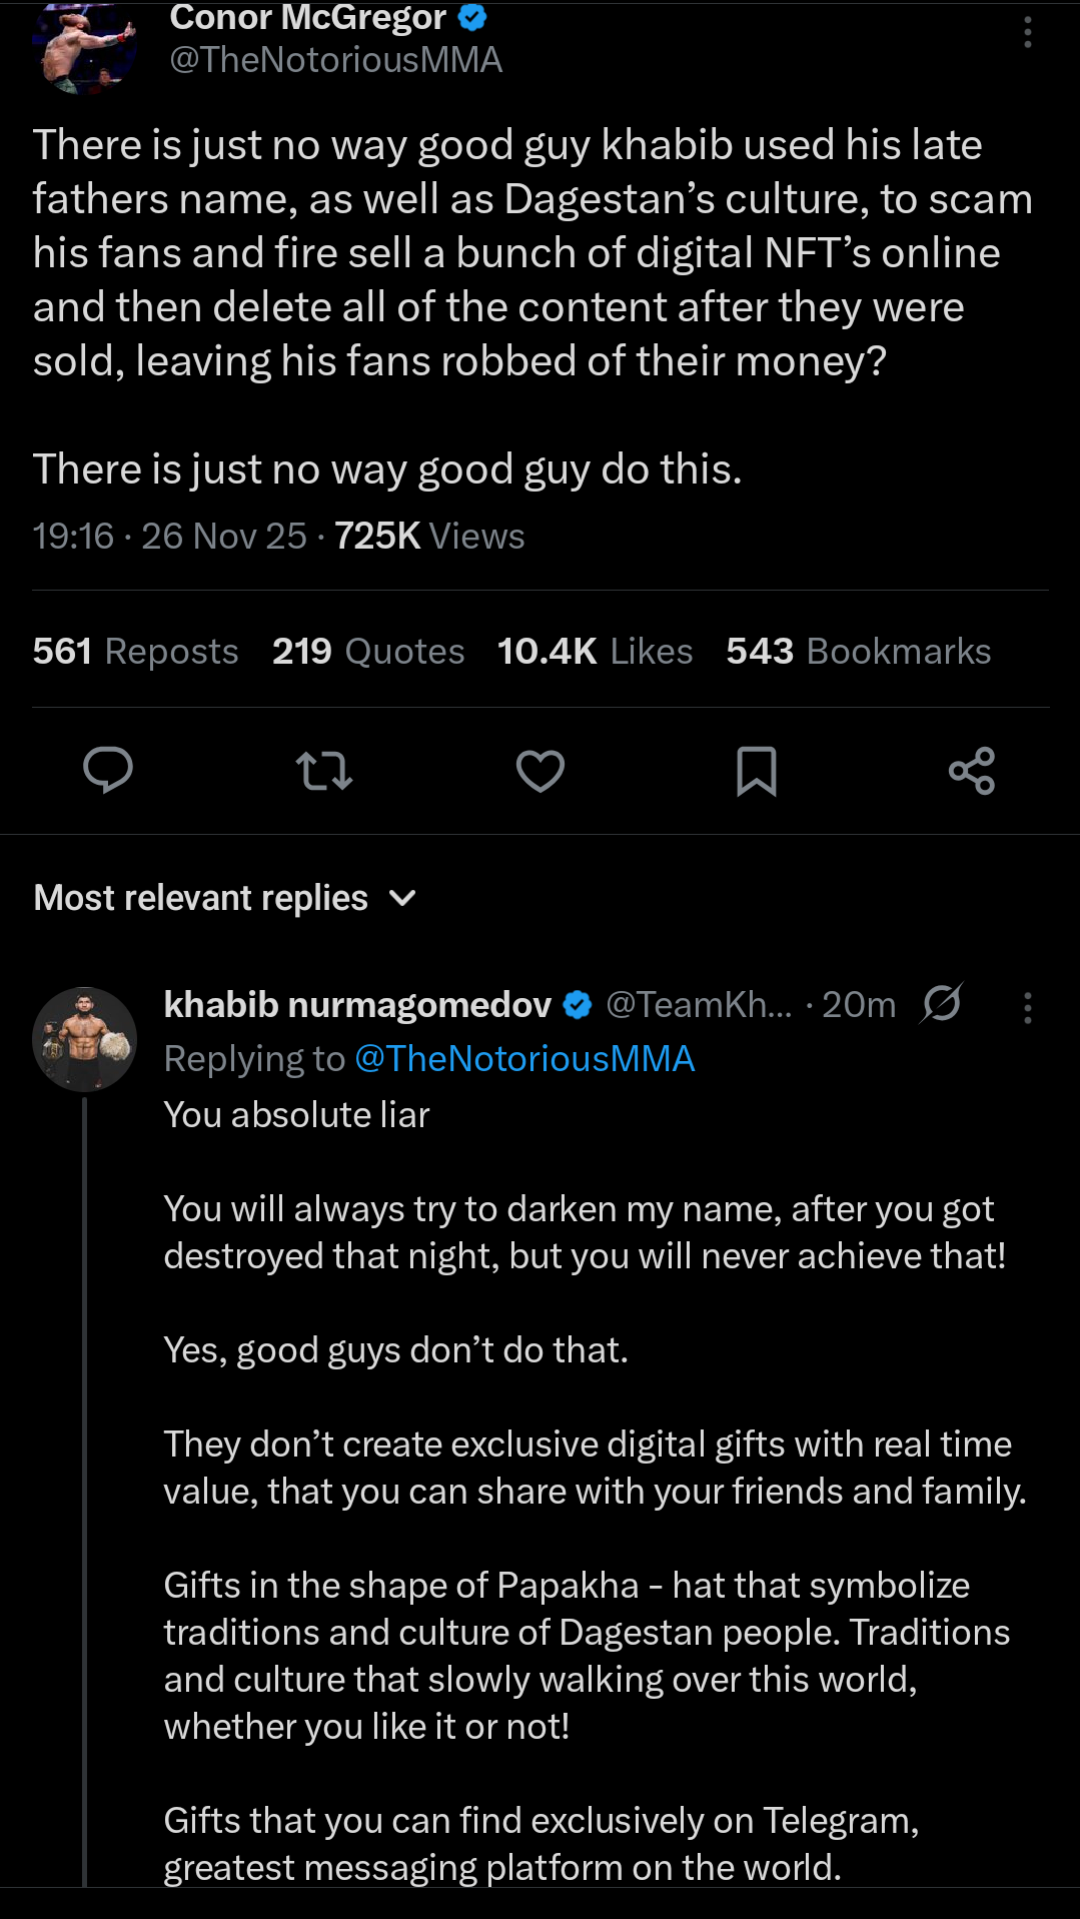Open three-dot menu on khabib's reply
This screenshot has width=1080, height=1919.
coord(1027,1007)
